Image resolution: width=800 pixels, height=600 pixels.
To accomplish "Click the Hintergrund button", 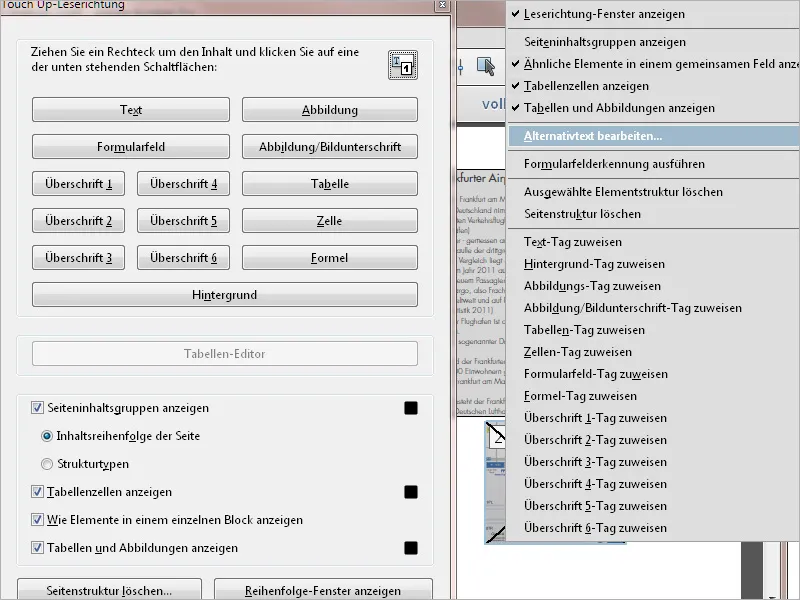I will pyautogui.click(x=224, y=295).
